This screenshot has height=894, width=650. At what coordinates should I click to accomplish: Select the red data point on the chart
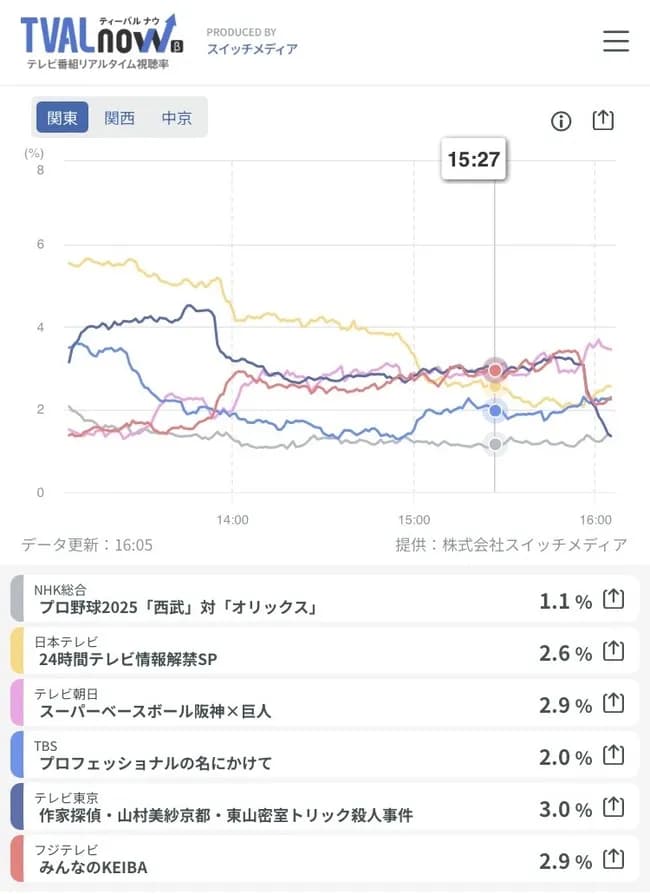click(x=495, y=369)
